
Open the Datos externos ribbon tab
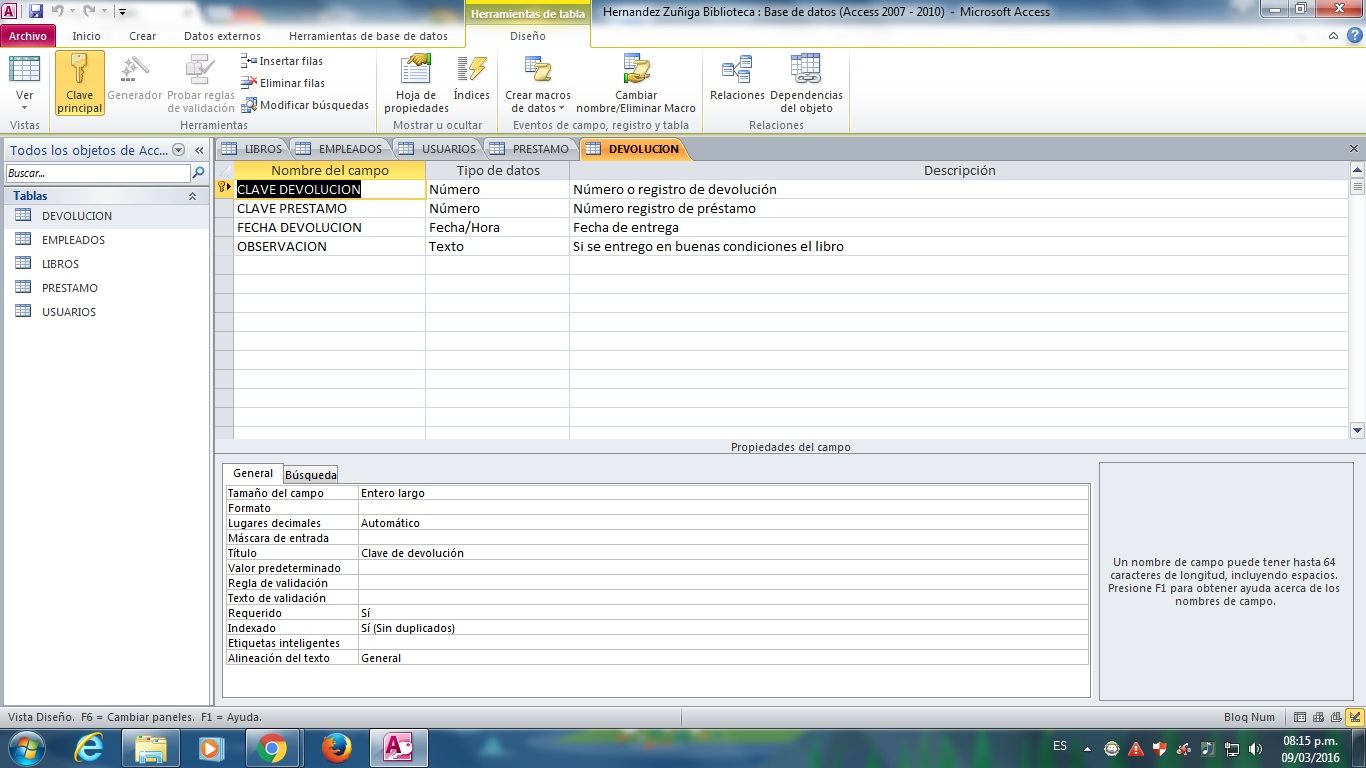[x=222, y=36]
